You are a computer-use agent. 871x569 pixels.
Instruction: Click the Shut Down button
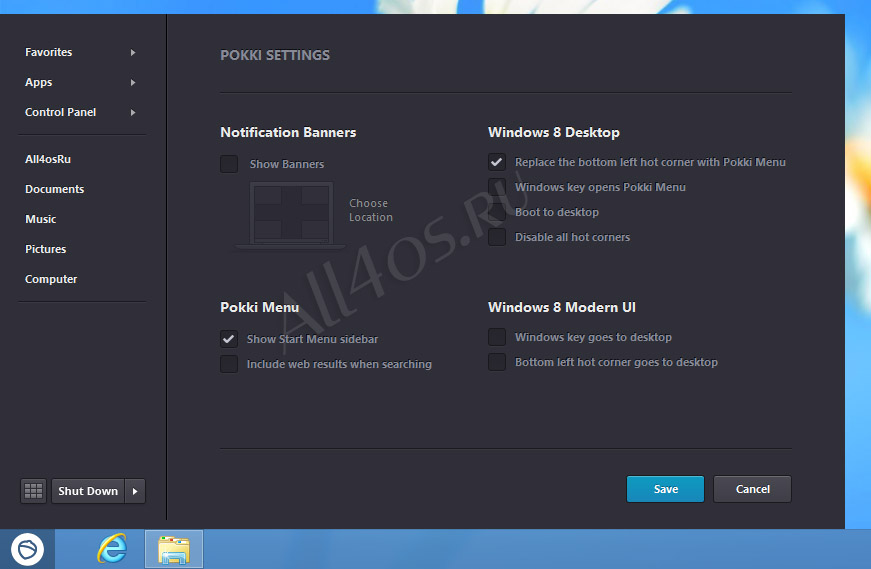point(88,491)
